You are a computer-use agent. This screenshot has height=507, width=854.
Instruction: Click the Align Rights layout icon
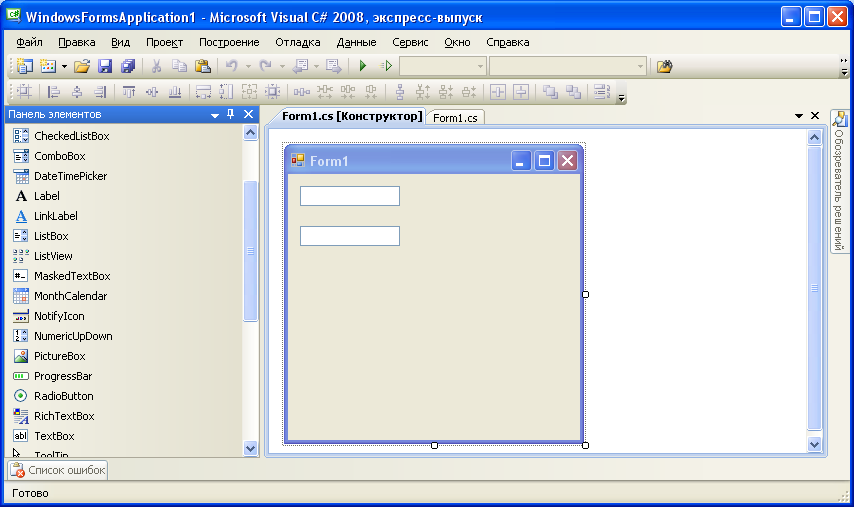100,91
